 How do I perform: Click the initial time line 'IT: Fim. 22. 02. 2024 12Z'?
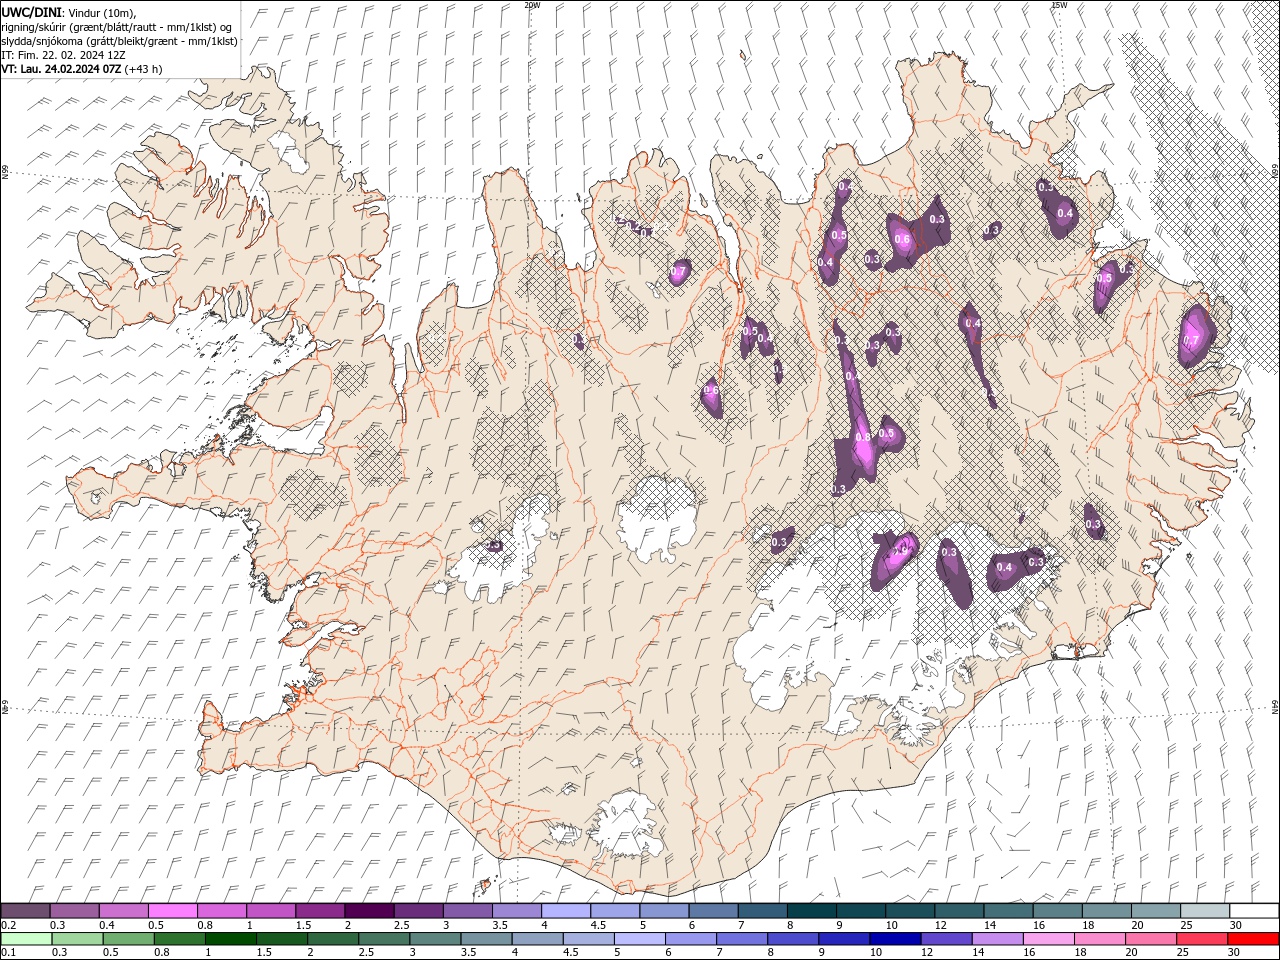coord(63,55)
